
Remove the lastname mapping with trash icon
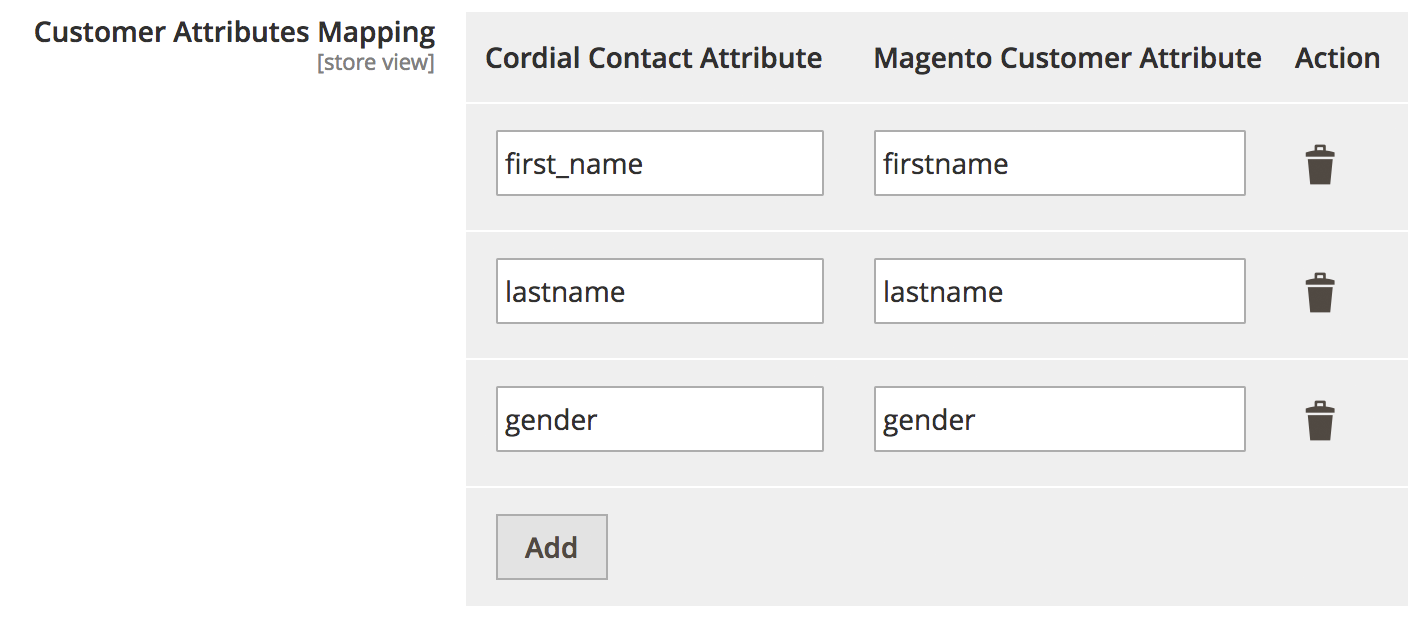point(1320,293)
